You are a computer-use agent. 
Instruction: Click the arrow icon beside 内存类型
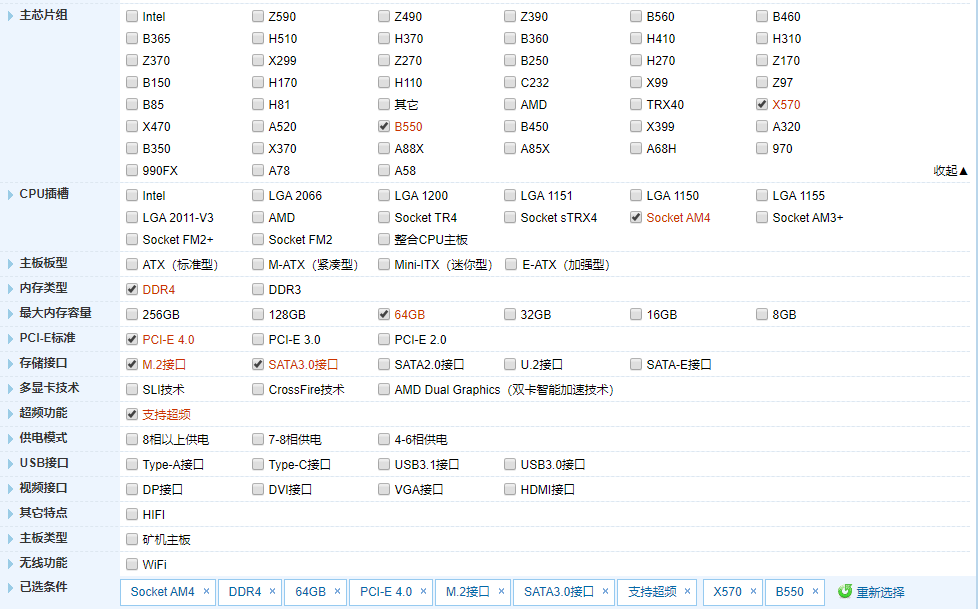click(x=9, y=288)
